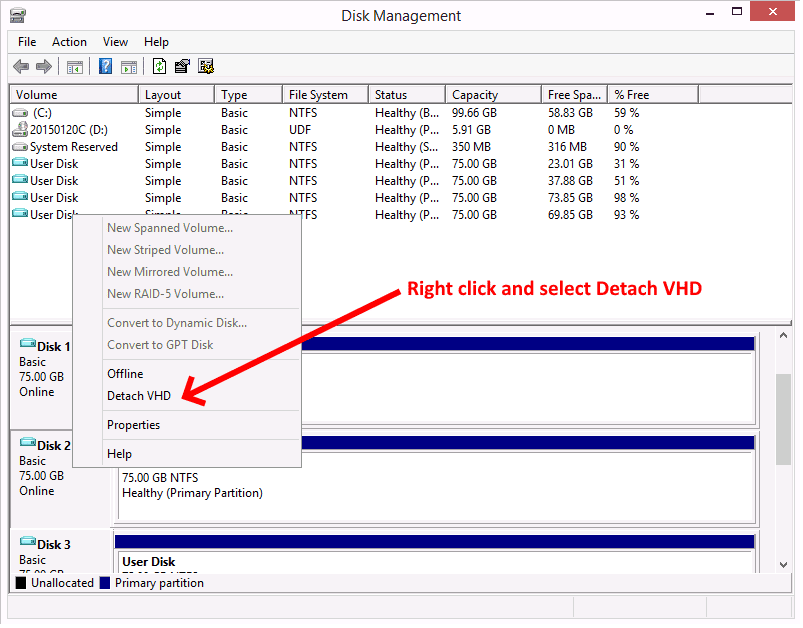Click the blue Primary partition legend swatch
The height and width of the screenshot is (628, 803).
[x=105, y=583]
